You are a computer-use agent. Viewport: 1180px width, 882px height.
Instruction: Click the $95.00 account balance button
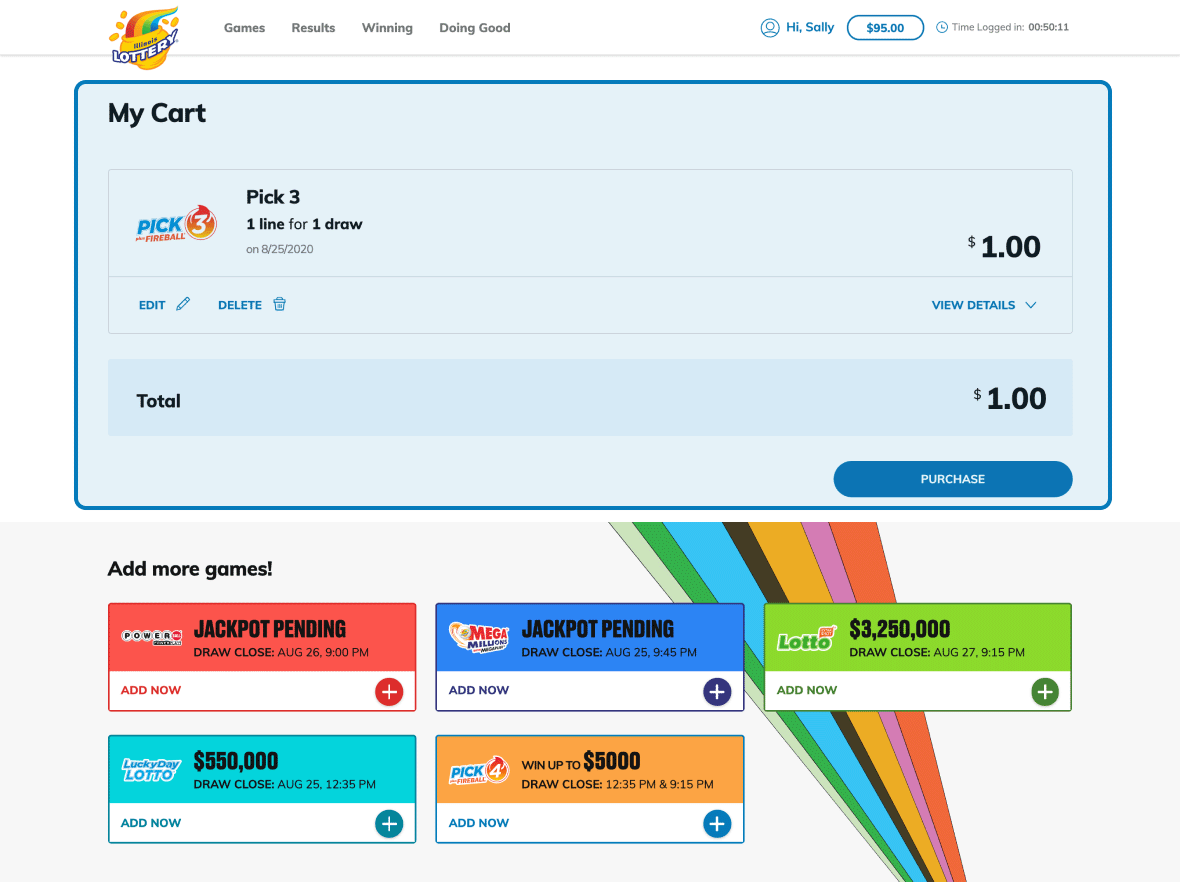885,28
